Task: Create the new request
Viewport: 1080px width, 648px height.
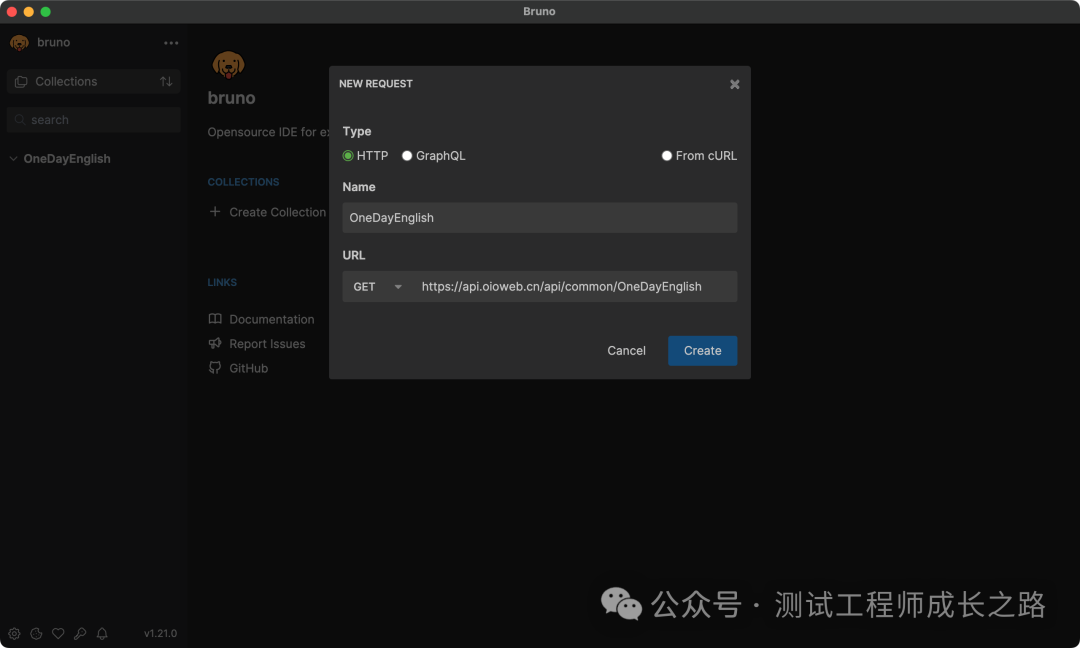Action: (x=703, y=351)
